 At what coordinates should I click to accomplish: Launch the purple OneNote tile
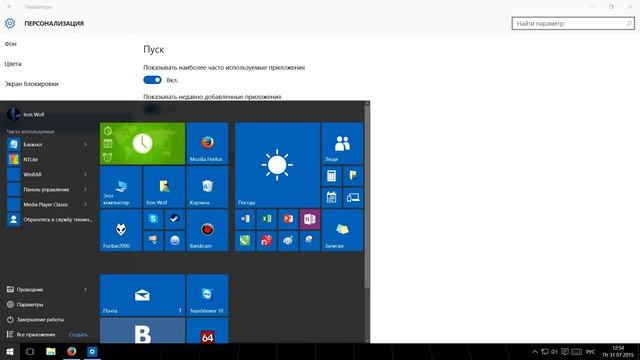(x=310, y=219)
